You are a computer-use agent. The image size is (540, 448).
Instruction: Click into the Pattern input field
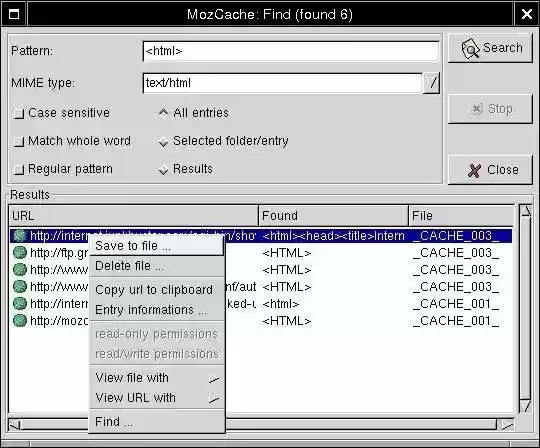coord(291,51)
